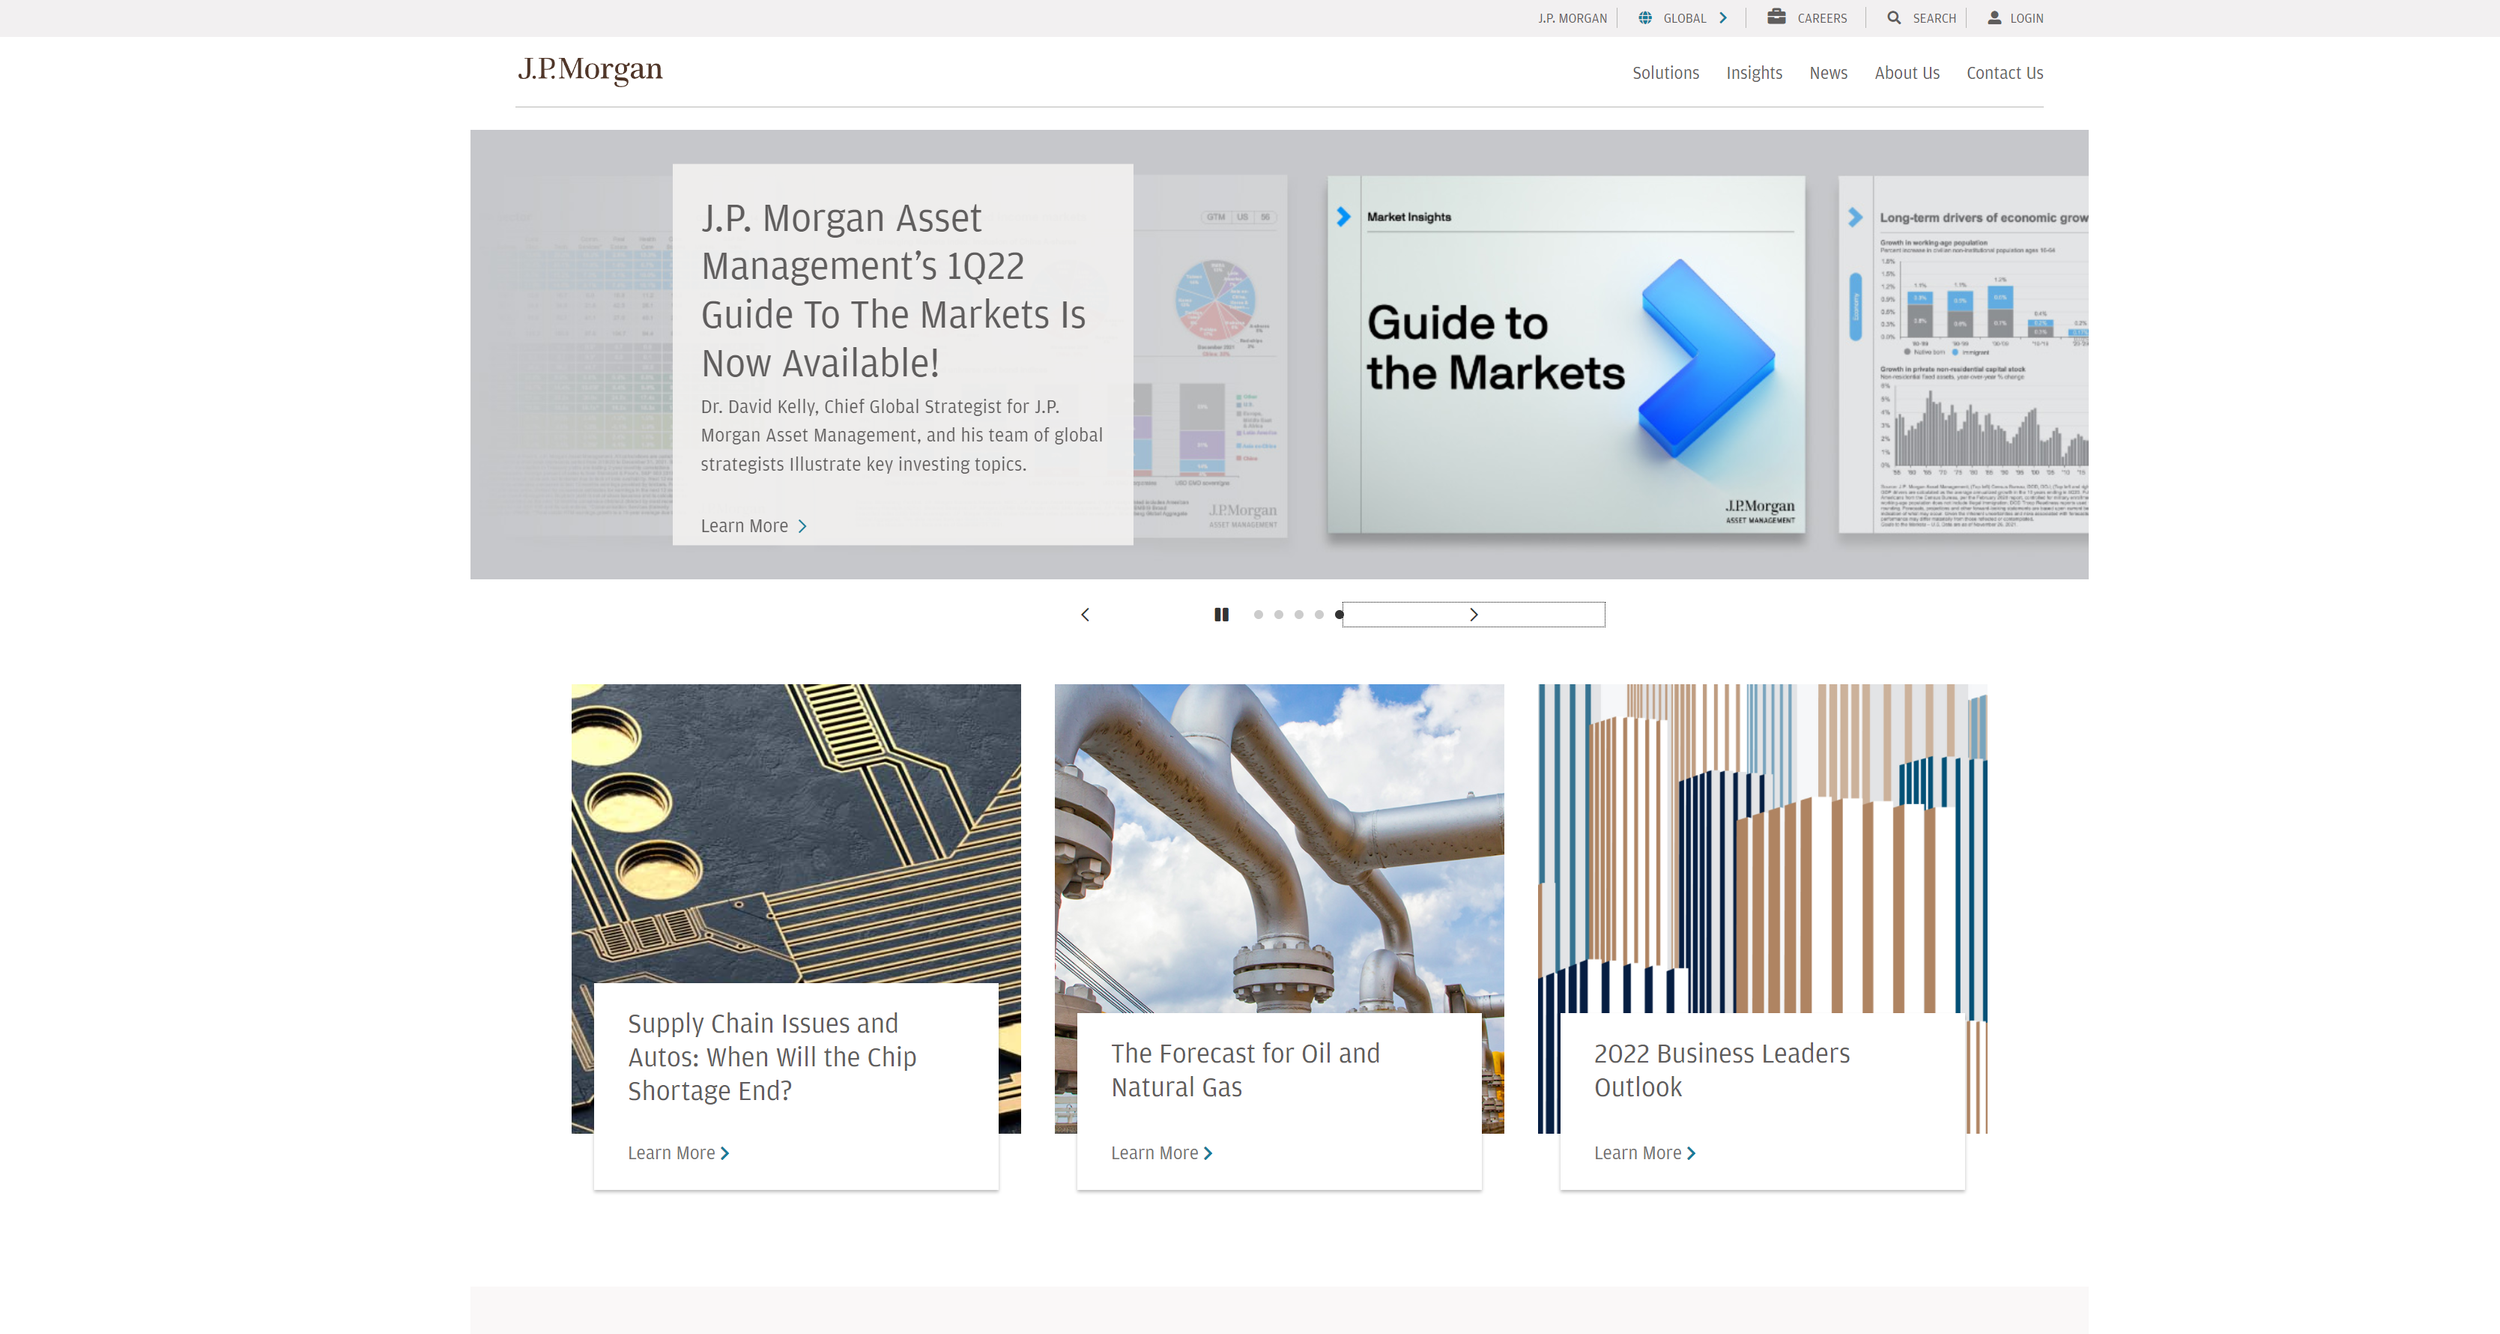Click the Search magnifier icon

click(1894, 18)
